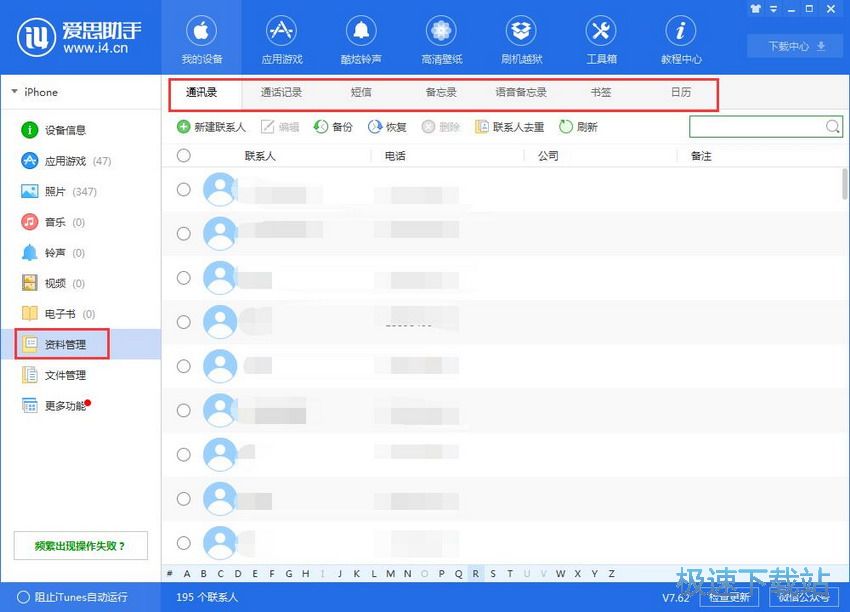Click the 备份 toolbar button
This screenshot has height=612, width=850.
click(x=333, y=127)
